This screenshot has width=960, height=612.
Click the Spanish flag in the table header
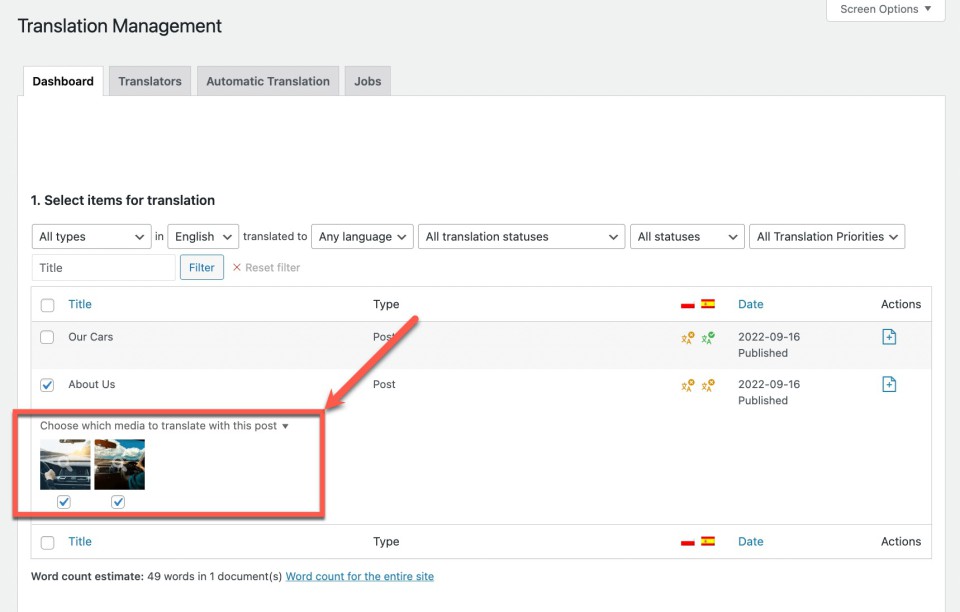[708, 304]
